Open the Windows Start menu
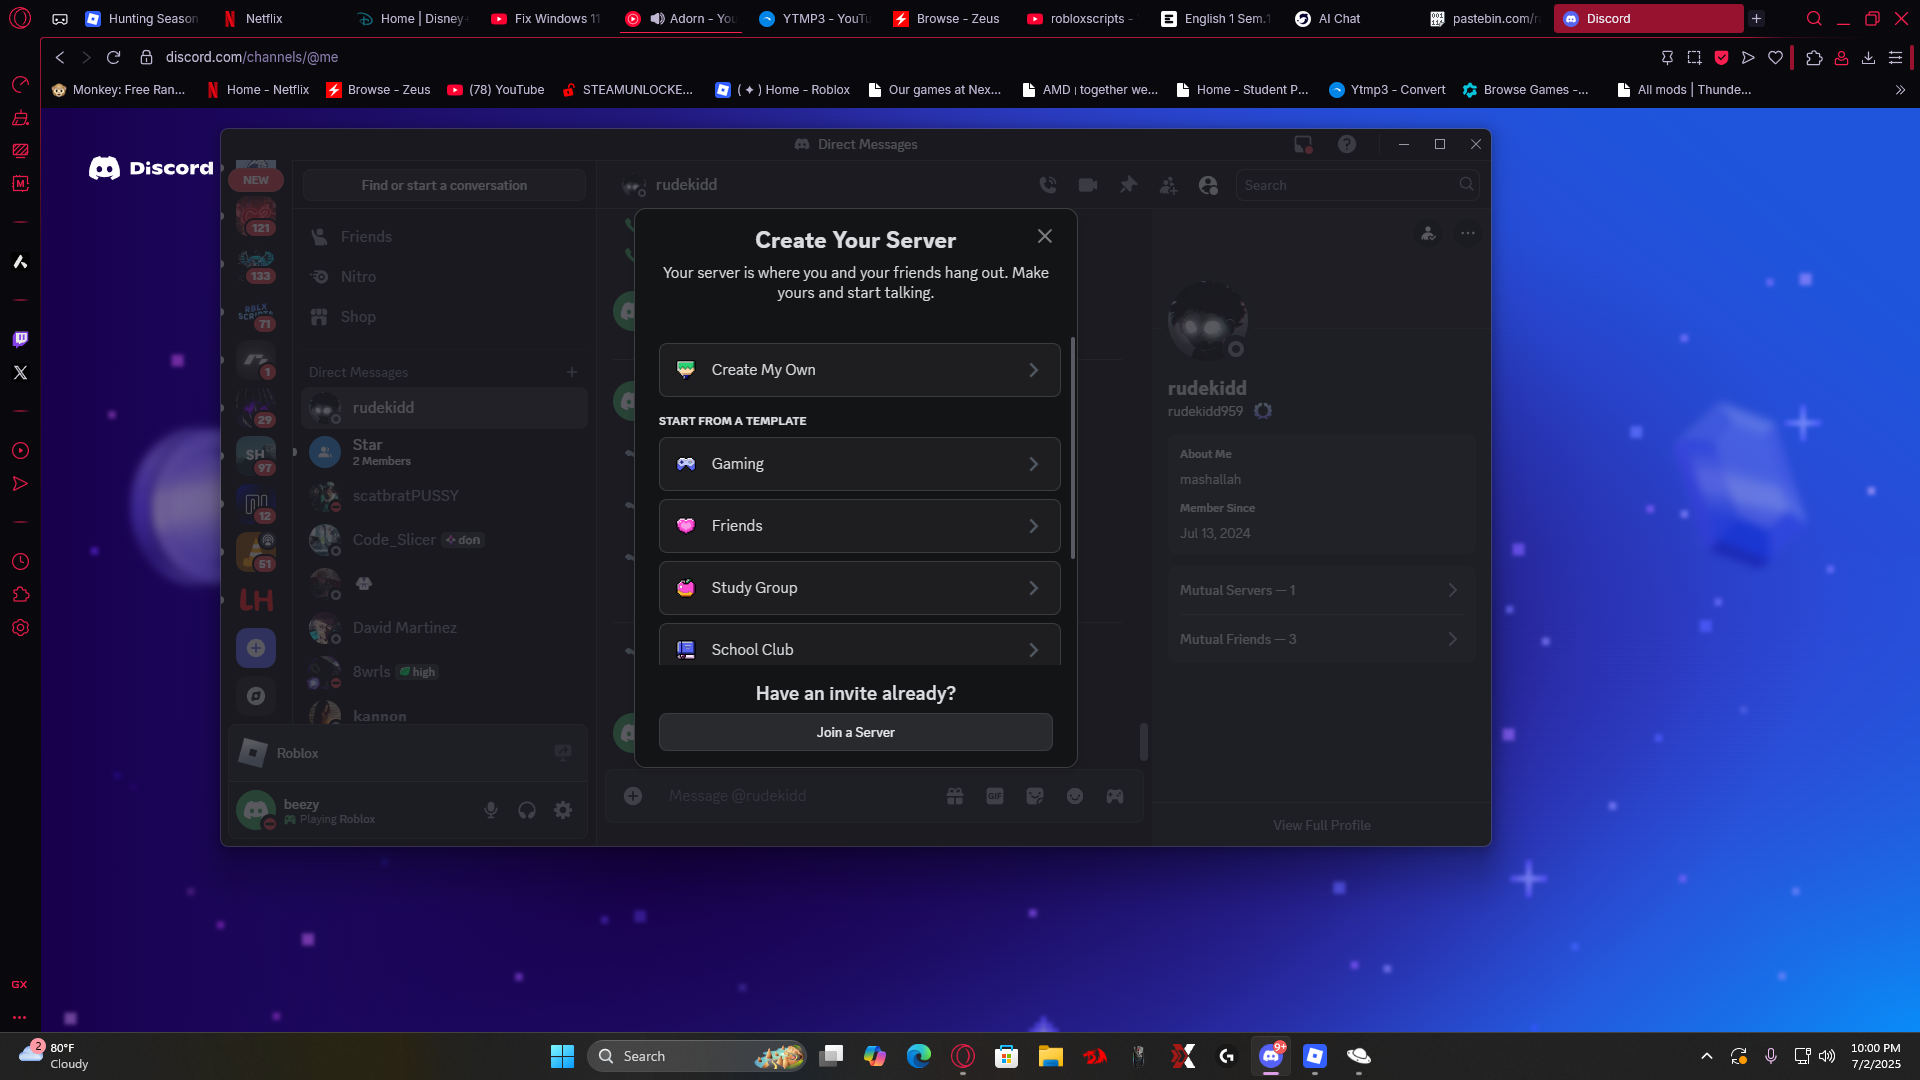 562,1056
